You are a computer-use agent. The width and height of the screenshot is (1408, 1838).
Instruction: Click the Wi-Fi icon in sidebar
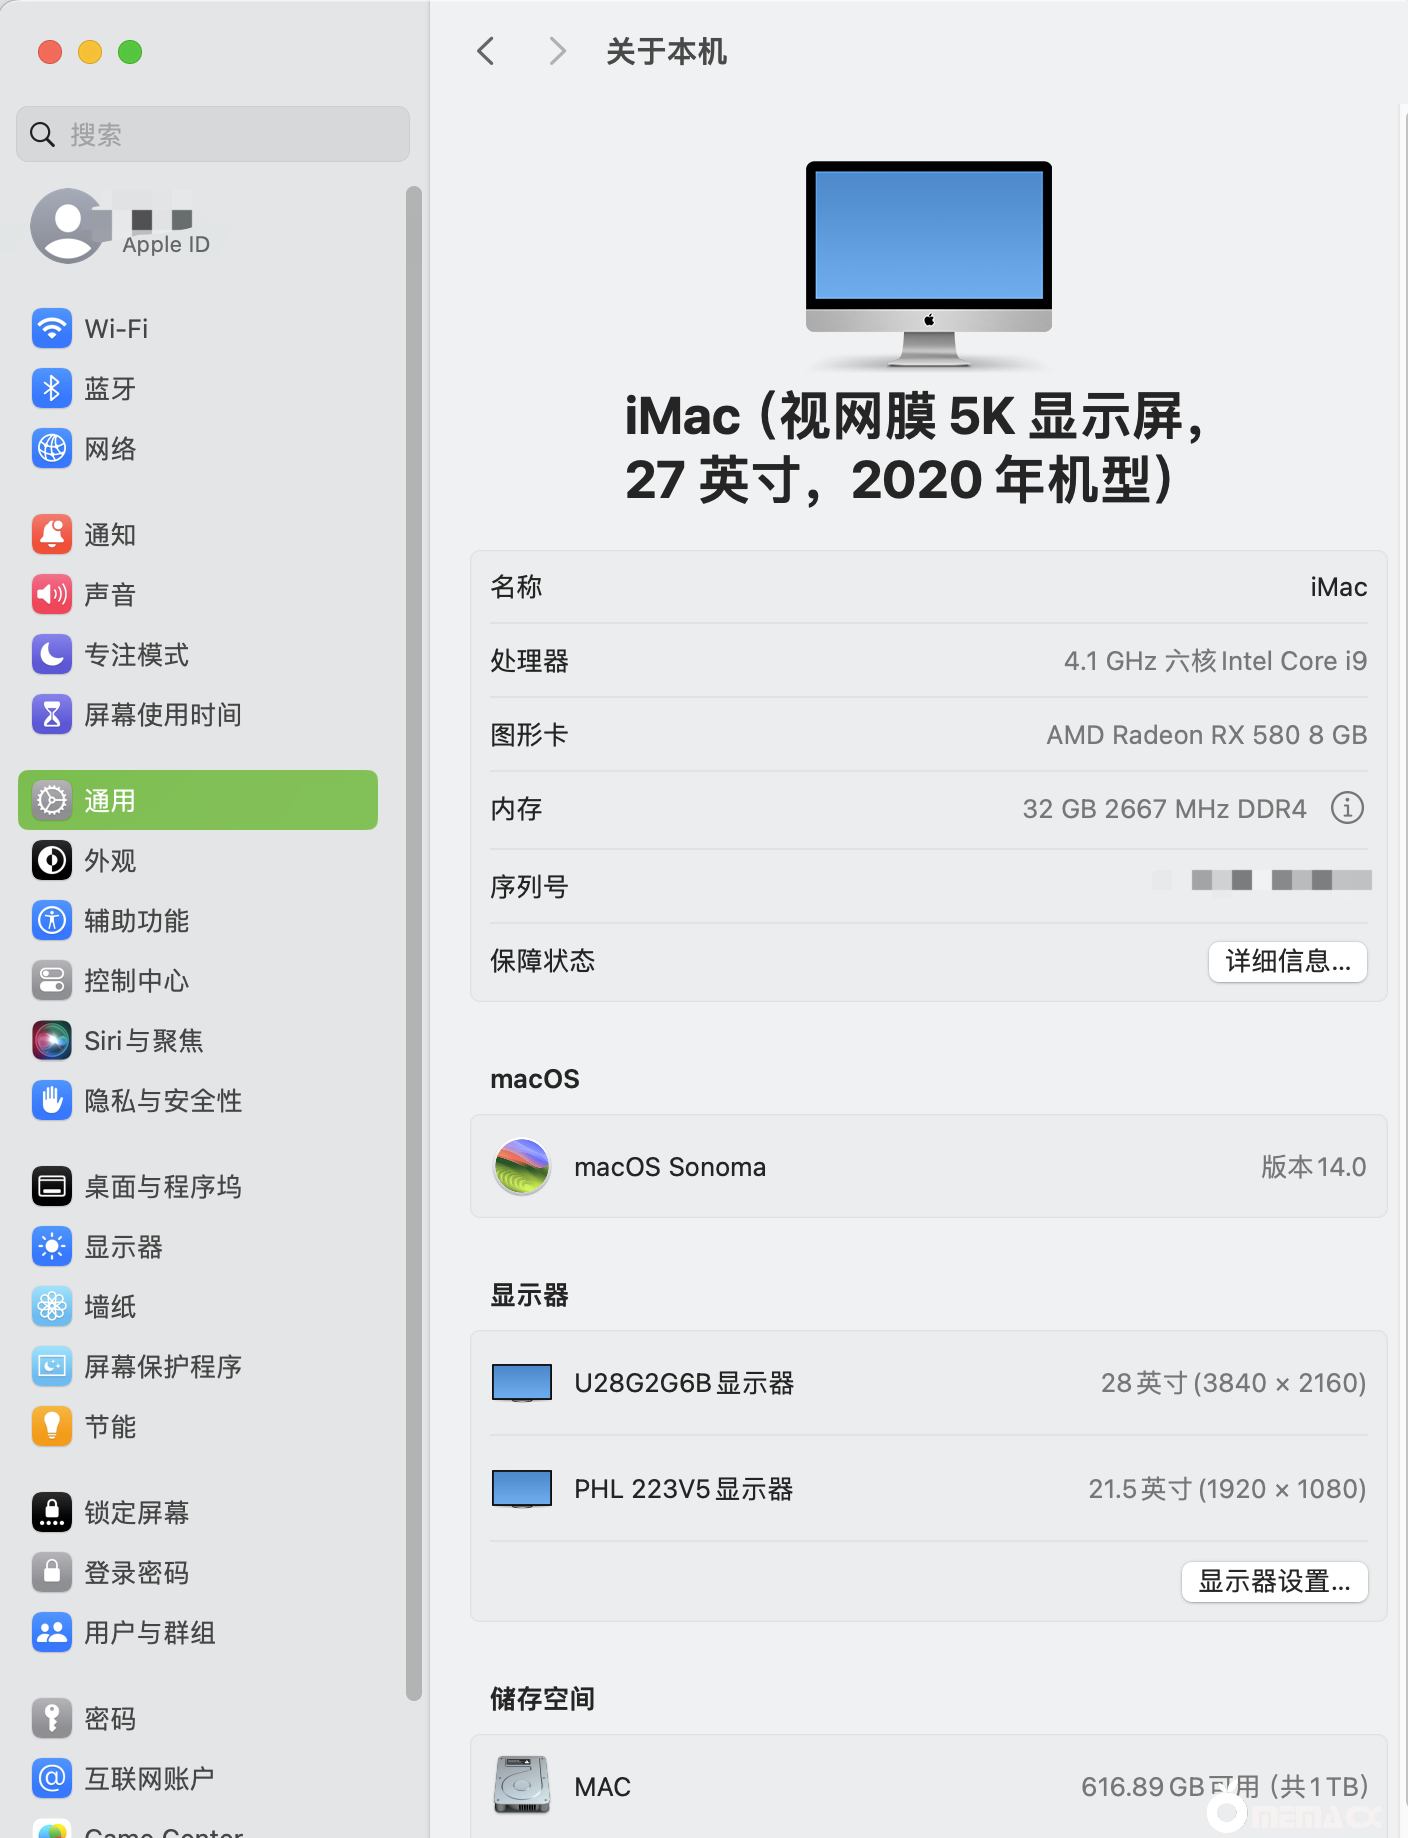(x=51, y=328)
